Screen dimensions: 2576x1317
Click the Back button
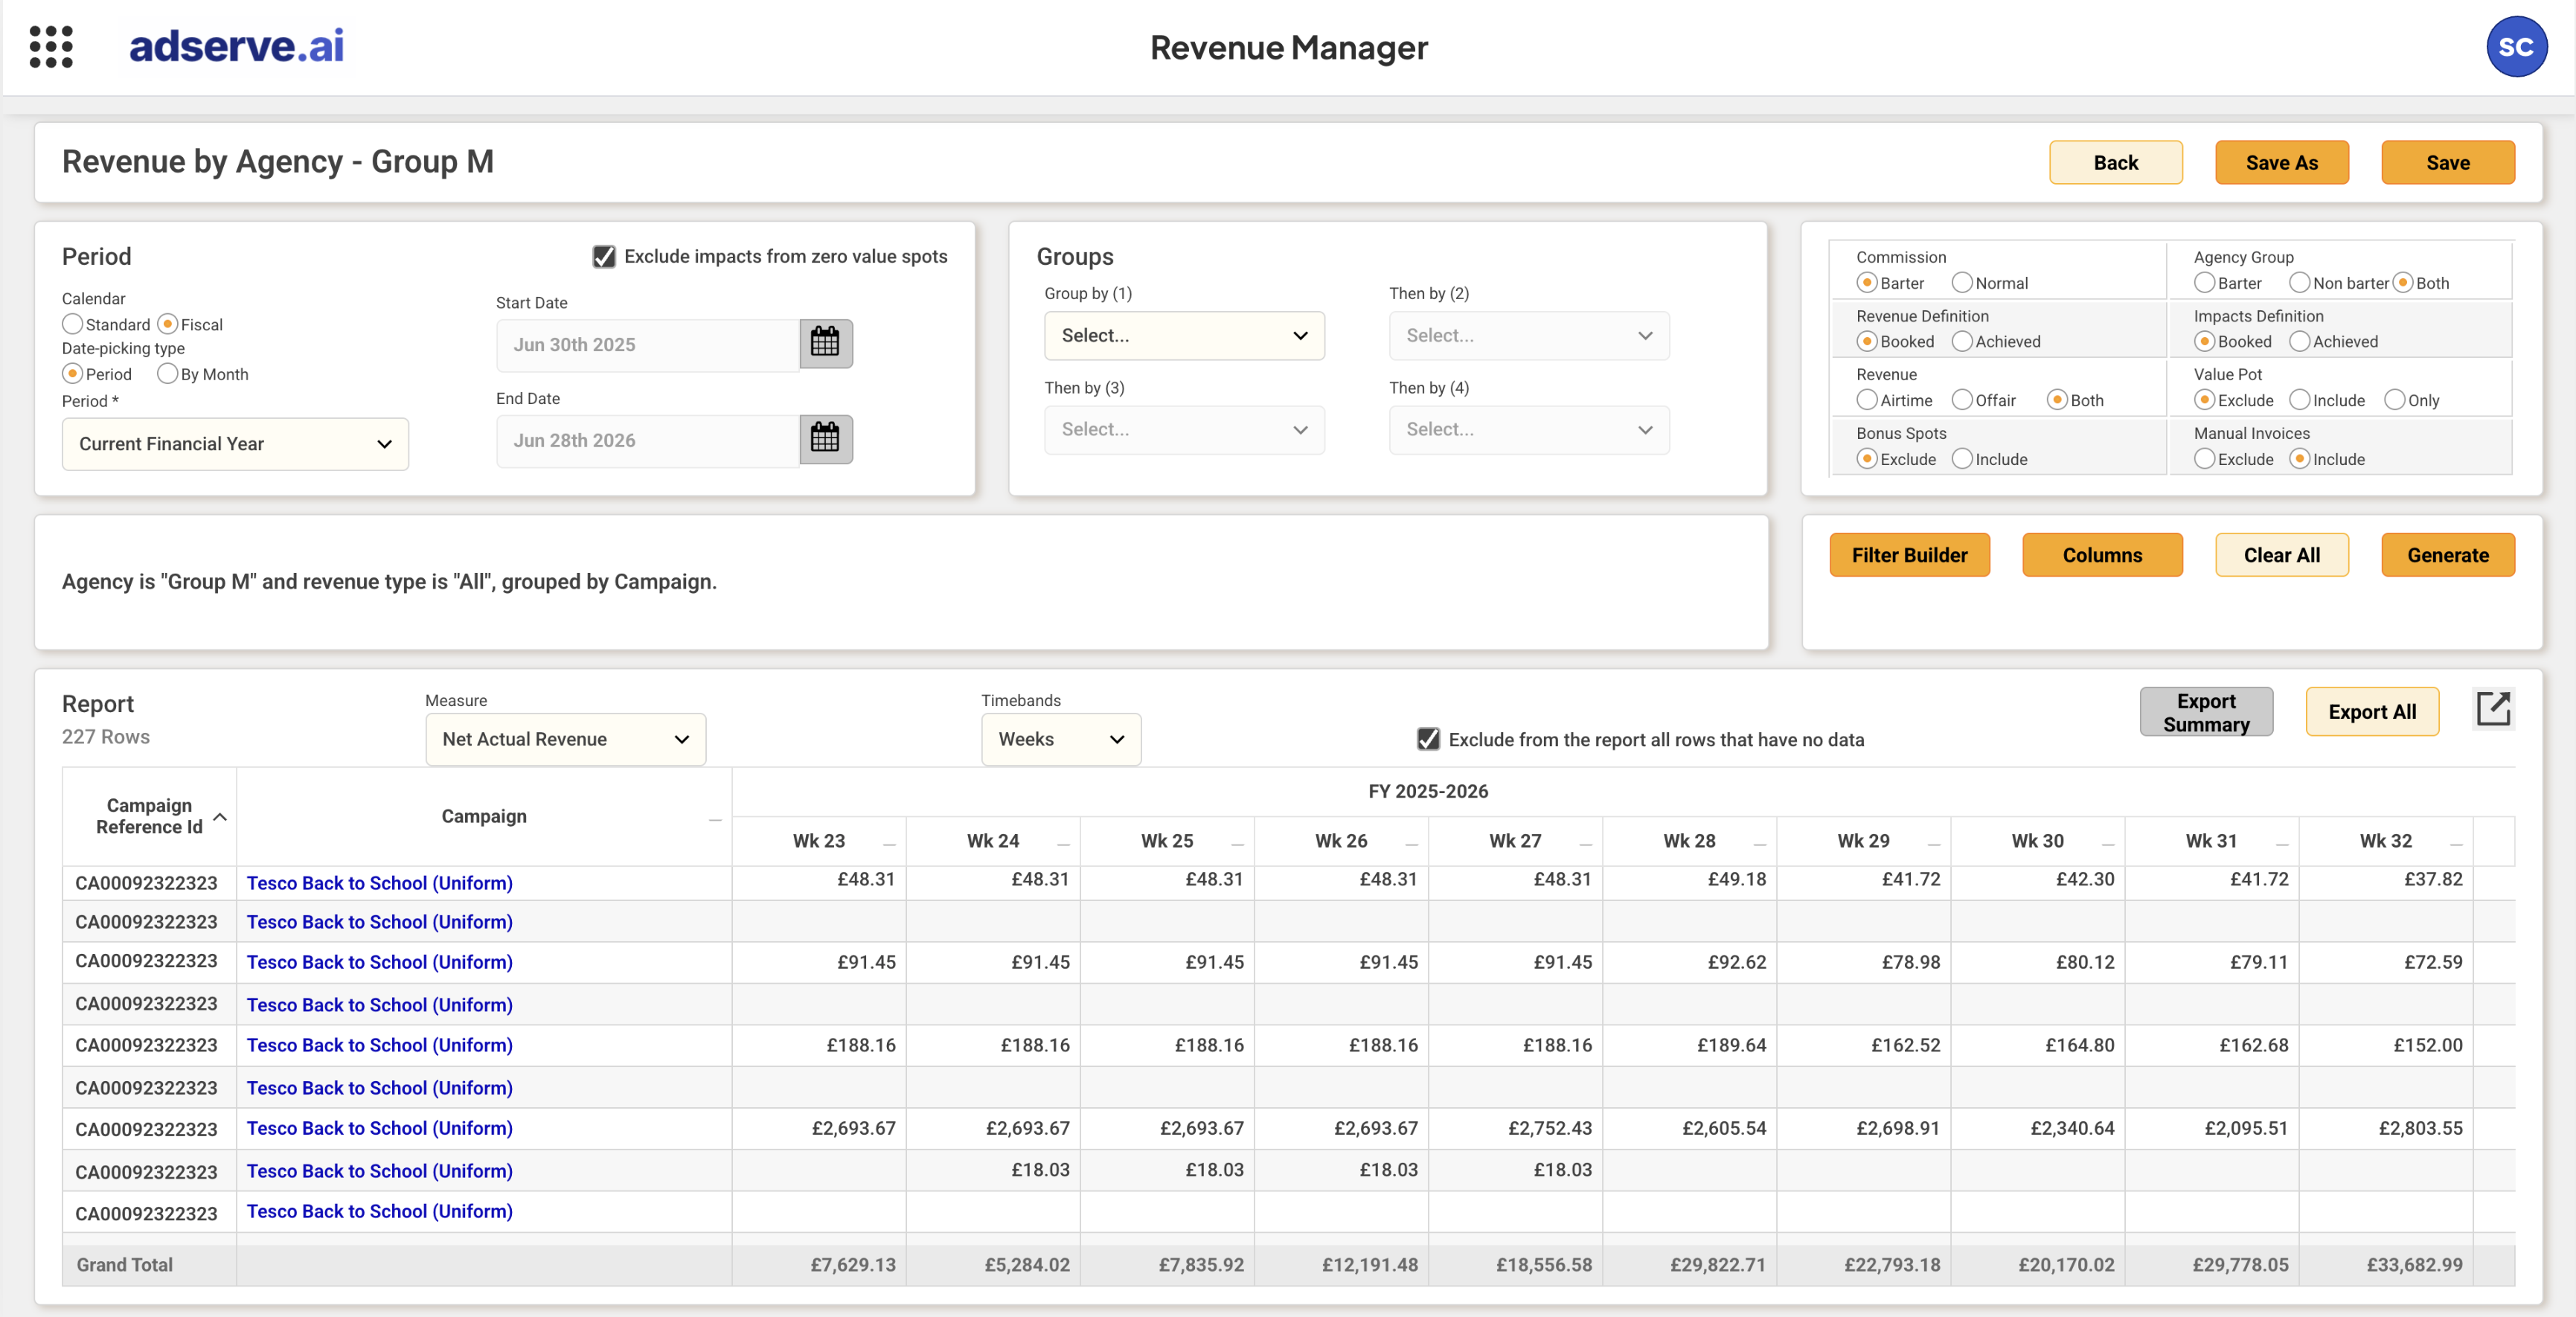[x=2116, y=162]
